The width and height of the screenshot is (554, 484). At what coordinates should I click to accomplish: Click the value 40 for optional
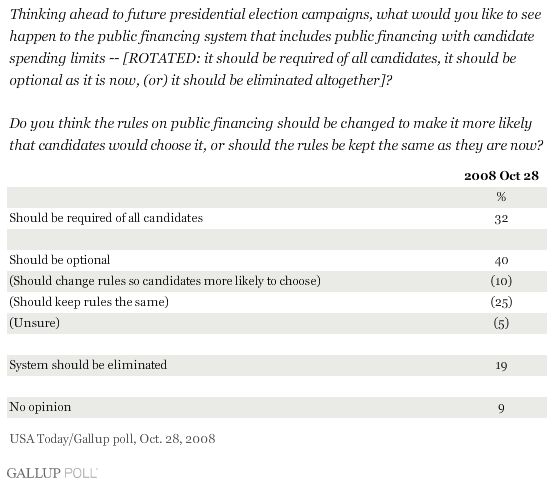tap(501, 261)
